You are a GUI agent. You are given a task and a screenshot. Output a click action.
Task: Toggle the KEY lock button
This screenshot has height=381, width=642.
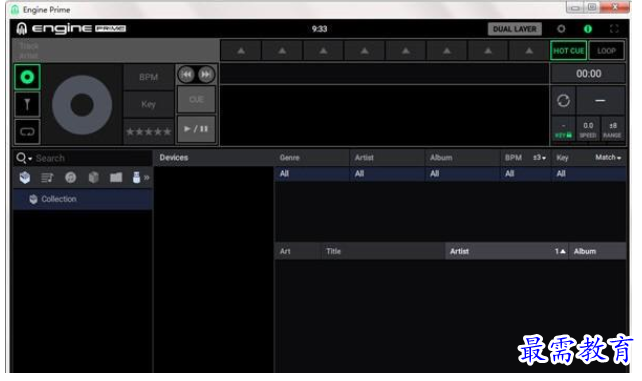coord(563,129)
